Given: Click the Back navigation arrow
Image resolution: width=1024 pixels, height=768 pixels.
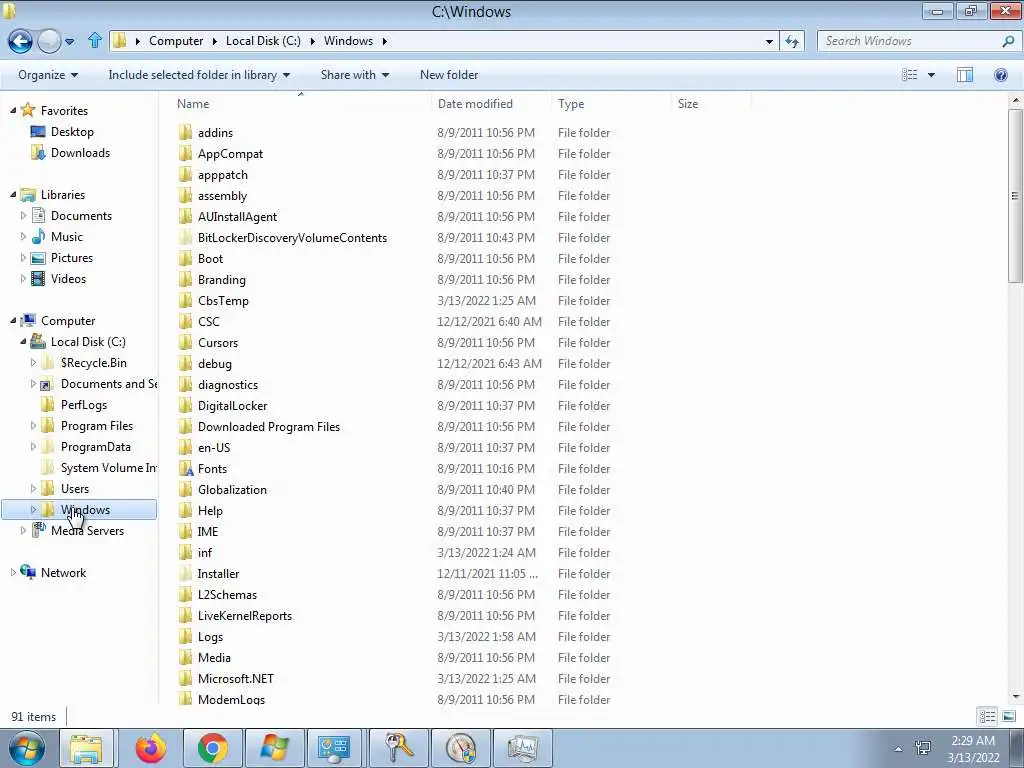Looking at the screenshot, I should (x=20, y=41).
